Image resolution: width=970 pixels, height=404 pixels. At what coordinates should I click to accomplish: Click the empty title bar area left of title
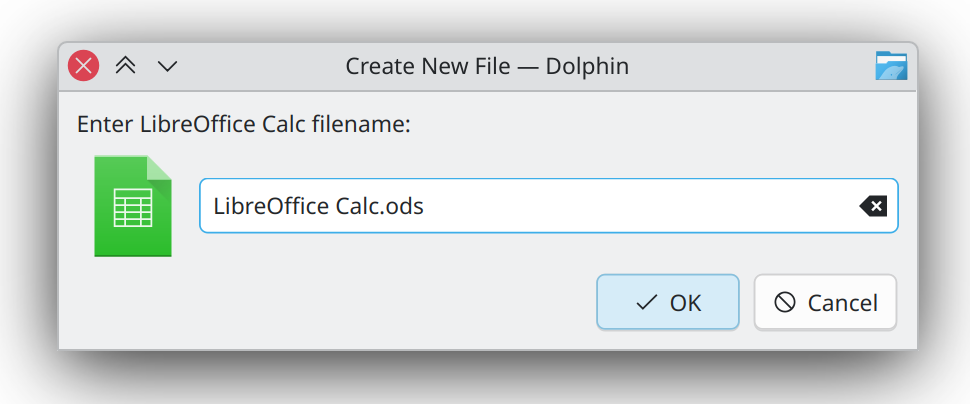[x=260, y=66]
